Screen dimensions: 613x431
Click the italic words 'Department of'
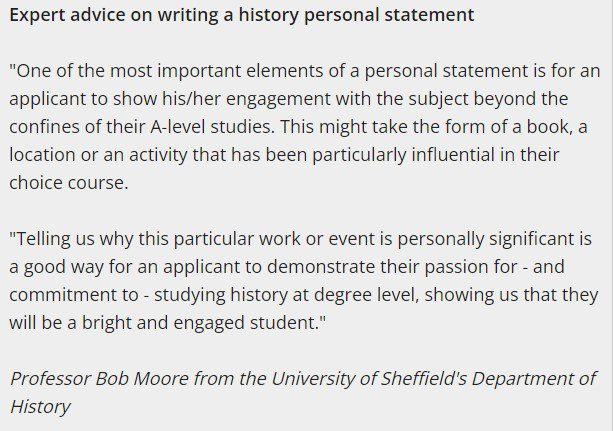pos(533,379)
